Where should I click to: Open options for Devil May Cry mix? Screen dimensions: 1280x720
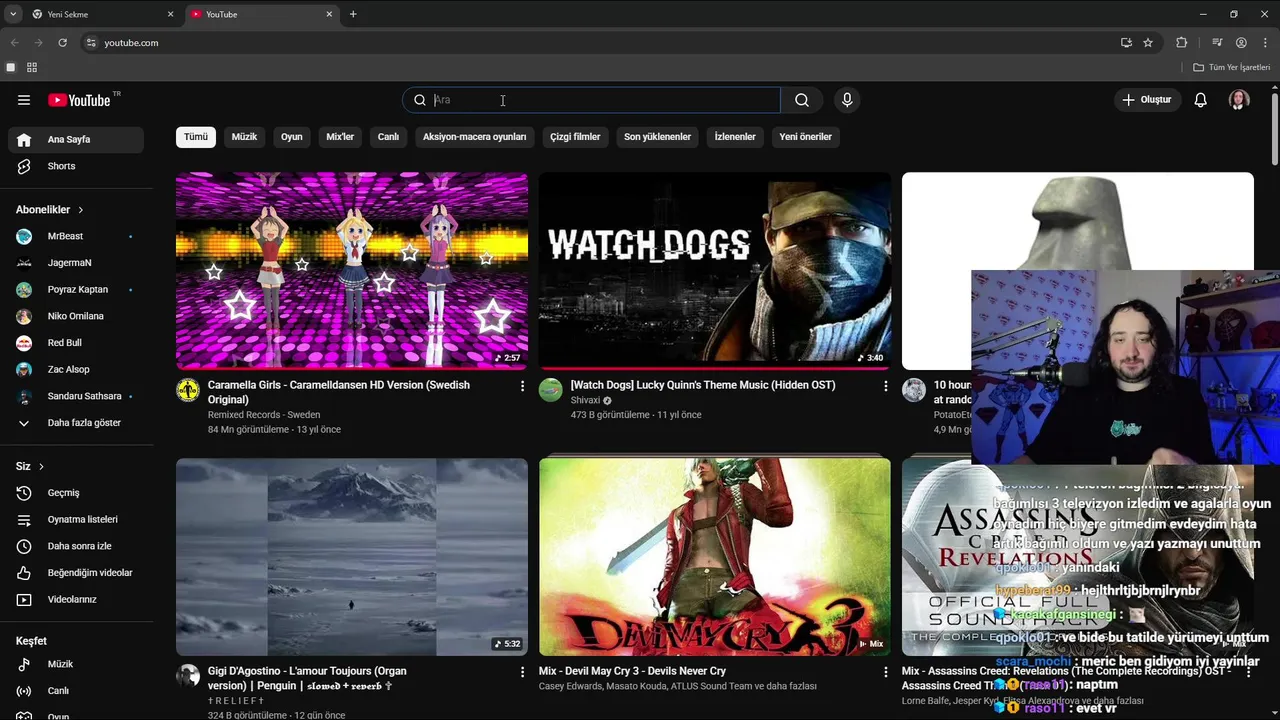click(x=885, y=672)
